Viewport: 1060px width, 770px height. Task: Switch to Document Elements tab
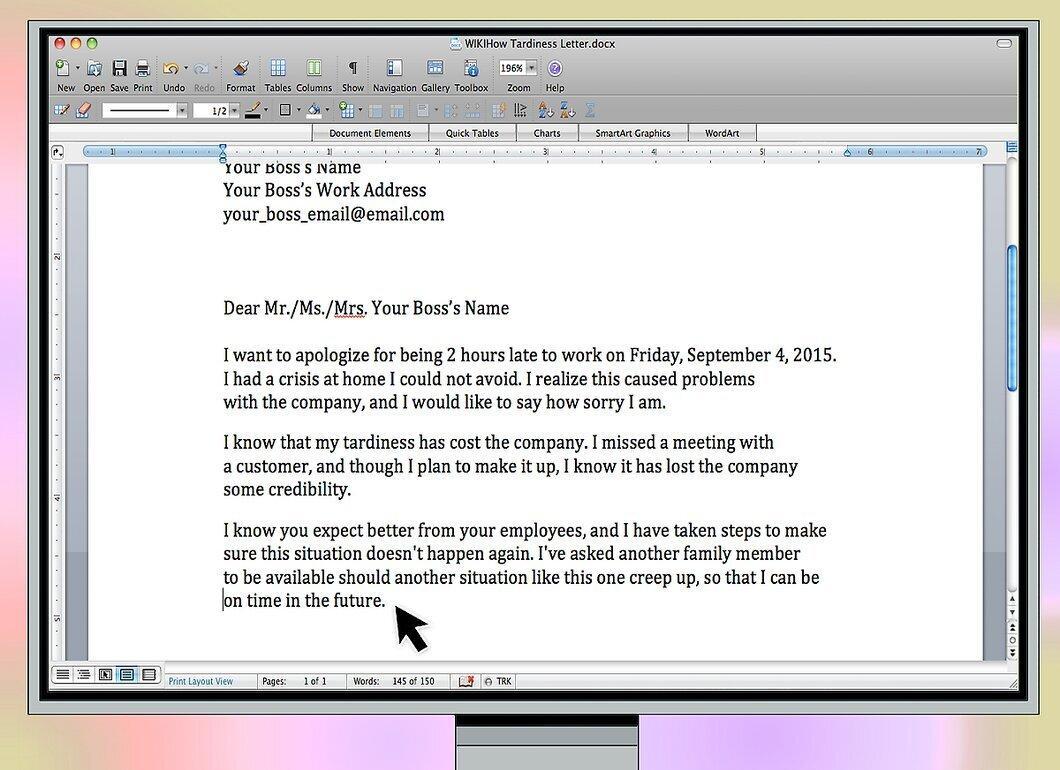tap(370, 133)
